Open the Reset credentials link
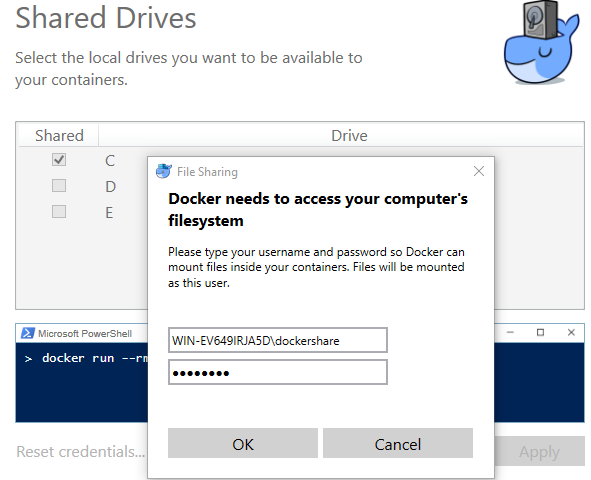The height and width of the screenshot is (480, 591). 81,451
